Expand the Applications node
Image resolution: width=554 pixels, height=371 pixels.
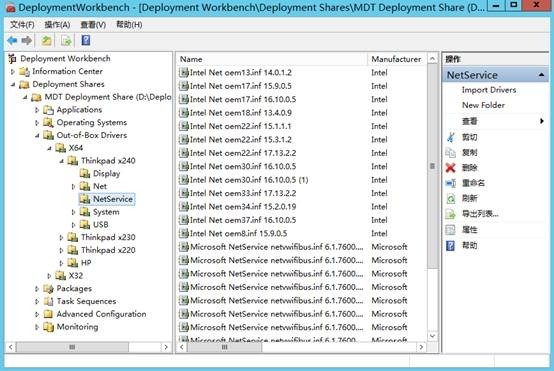click(x=37, y=110)
